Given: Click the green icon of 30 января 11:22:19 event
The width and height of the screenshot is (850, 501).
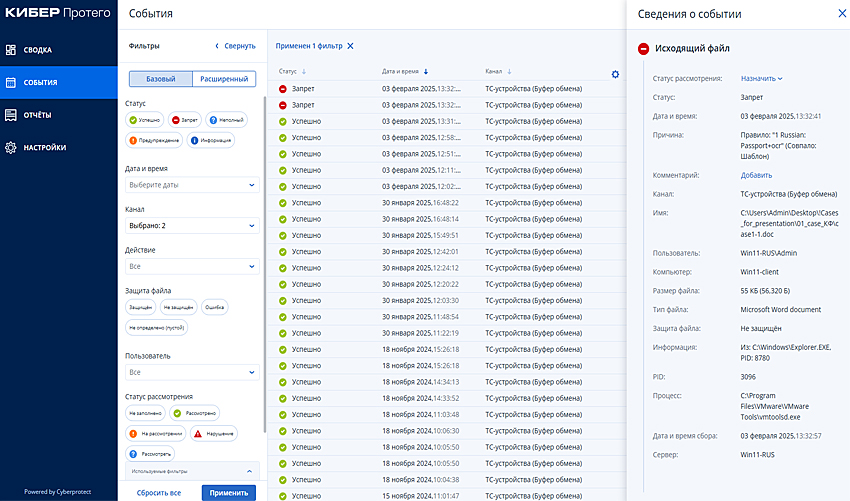Looking at the screenshot, I should pyautogui.click(x=283, y=333).
